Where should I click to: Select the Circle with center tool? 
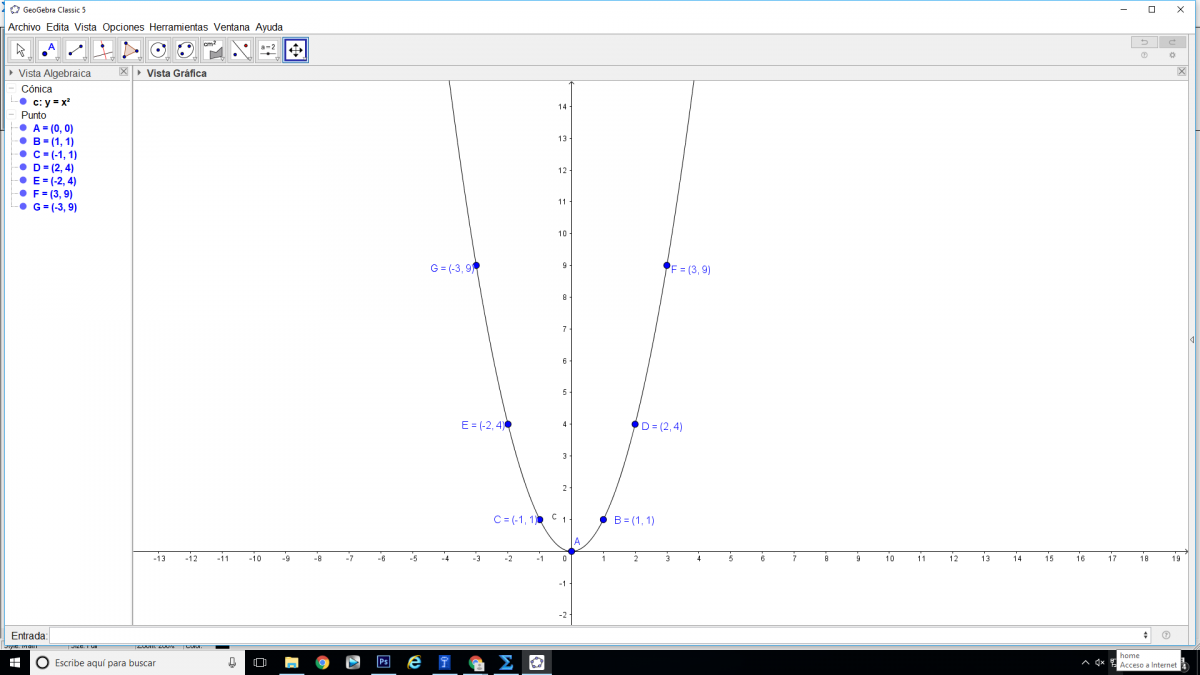coord(158,50)
